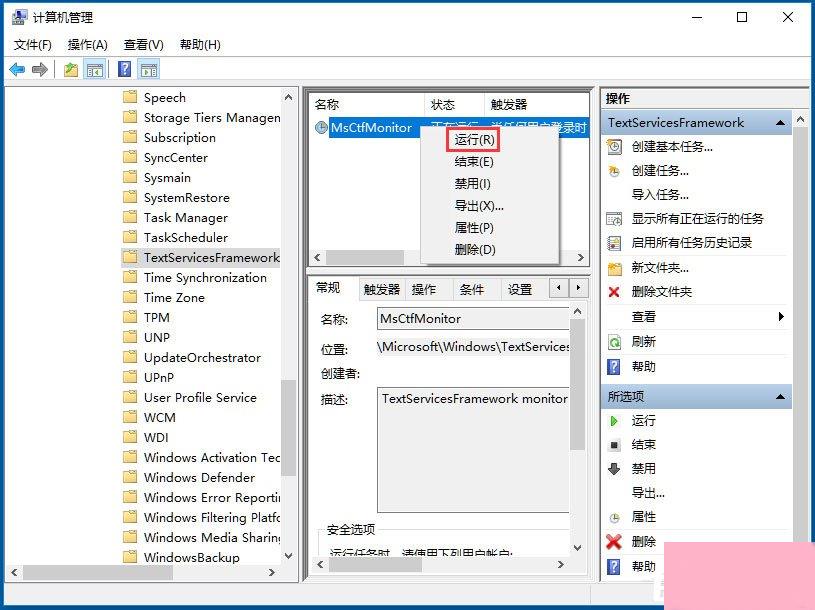Click tree pane scroll up arrow
Screen dimensions: 815x610
point(288,97)
